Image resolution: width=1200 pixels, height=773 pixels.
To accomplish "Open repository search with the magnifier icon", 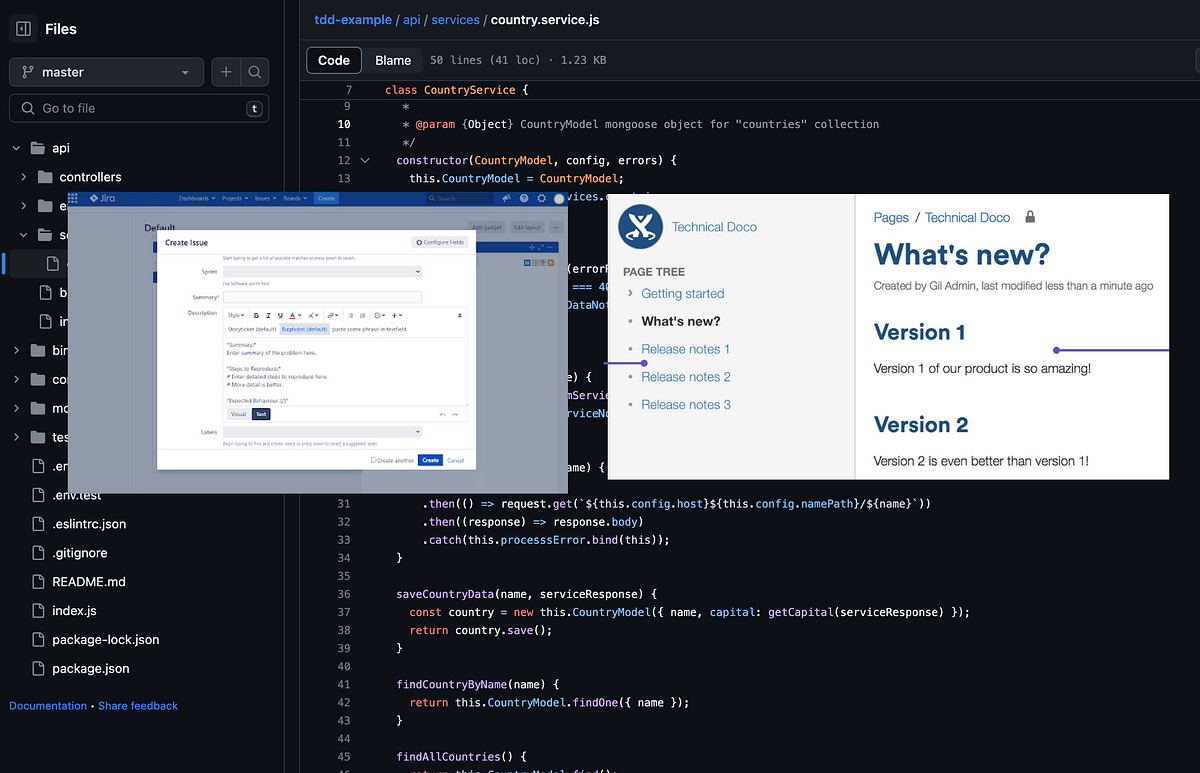I will point(254,72).
